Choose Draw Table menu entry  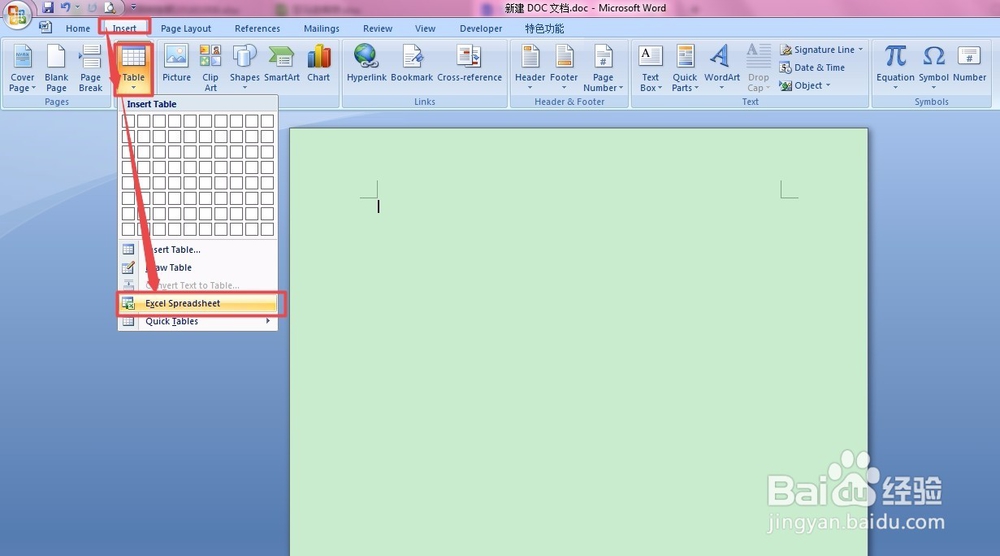[198, 268]
